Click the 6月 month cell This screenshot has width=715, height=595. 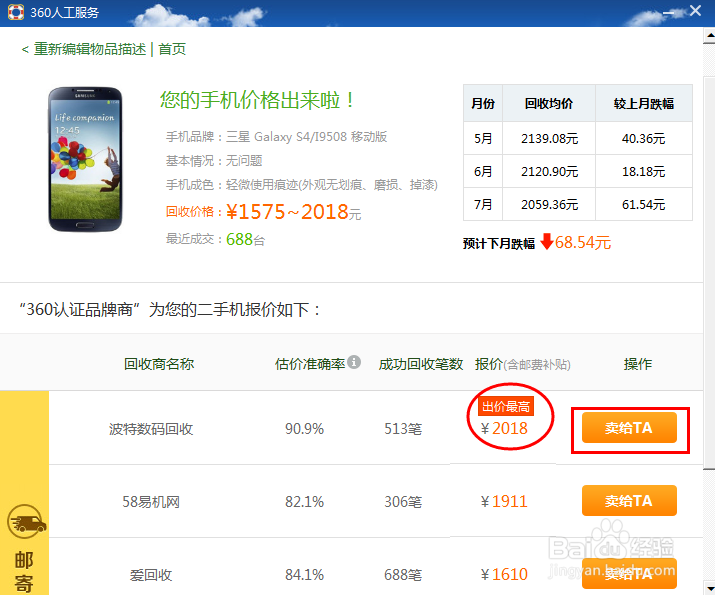point(483,171)
